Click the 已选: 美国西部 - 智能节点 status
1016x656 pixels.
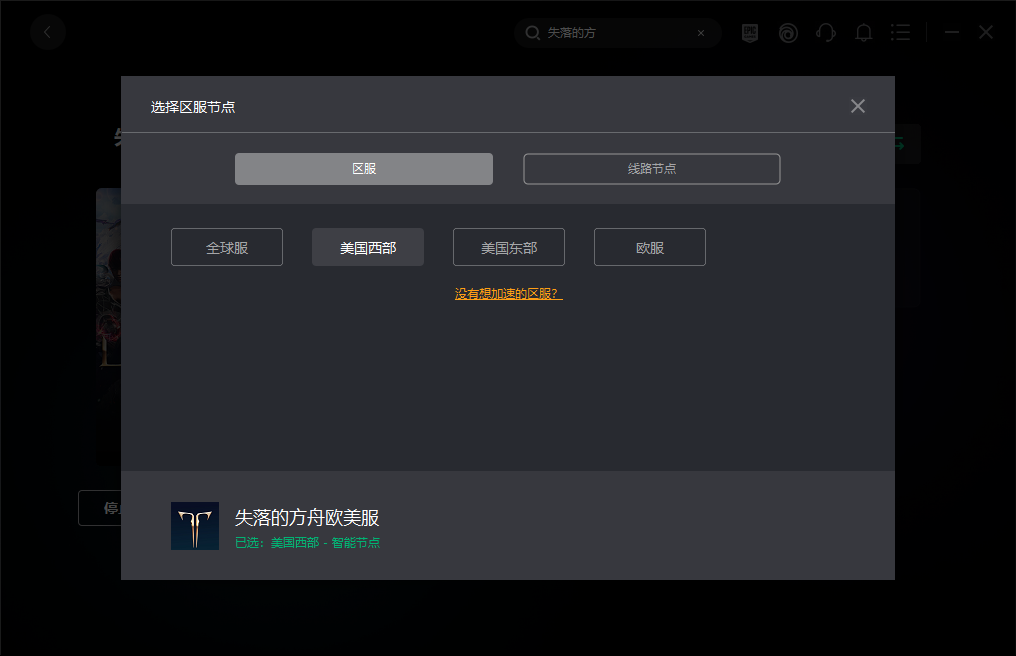307,543
